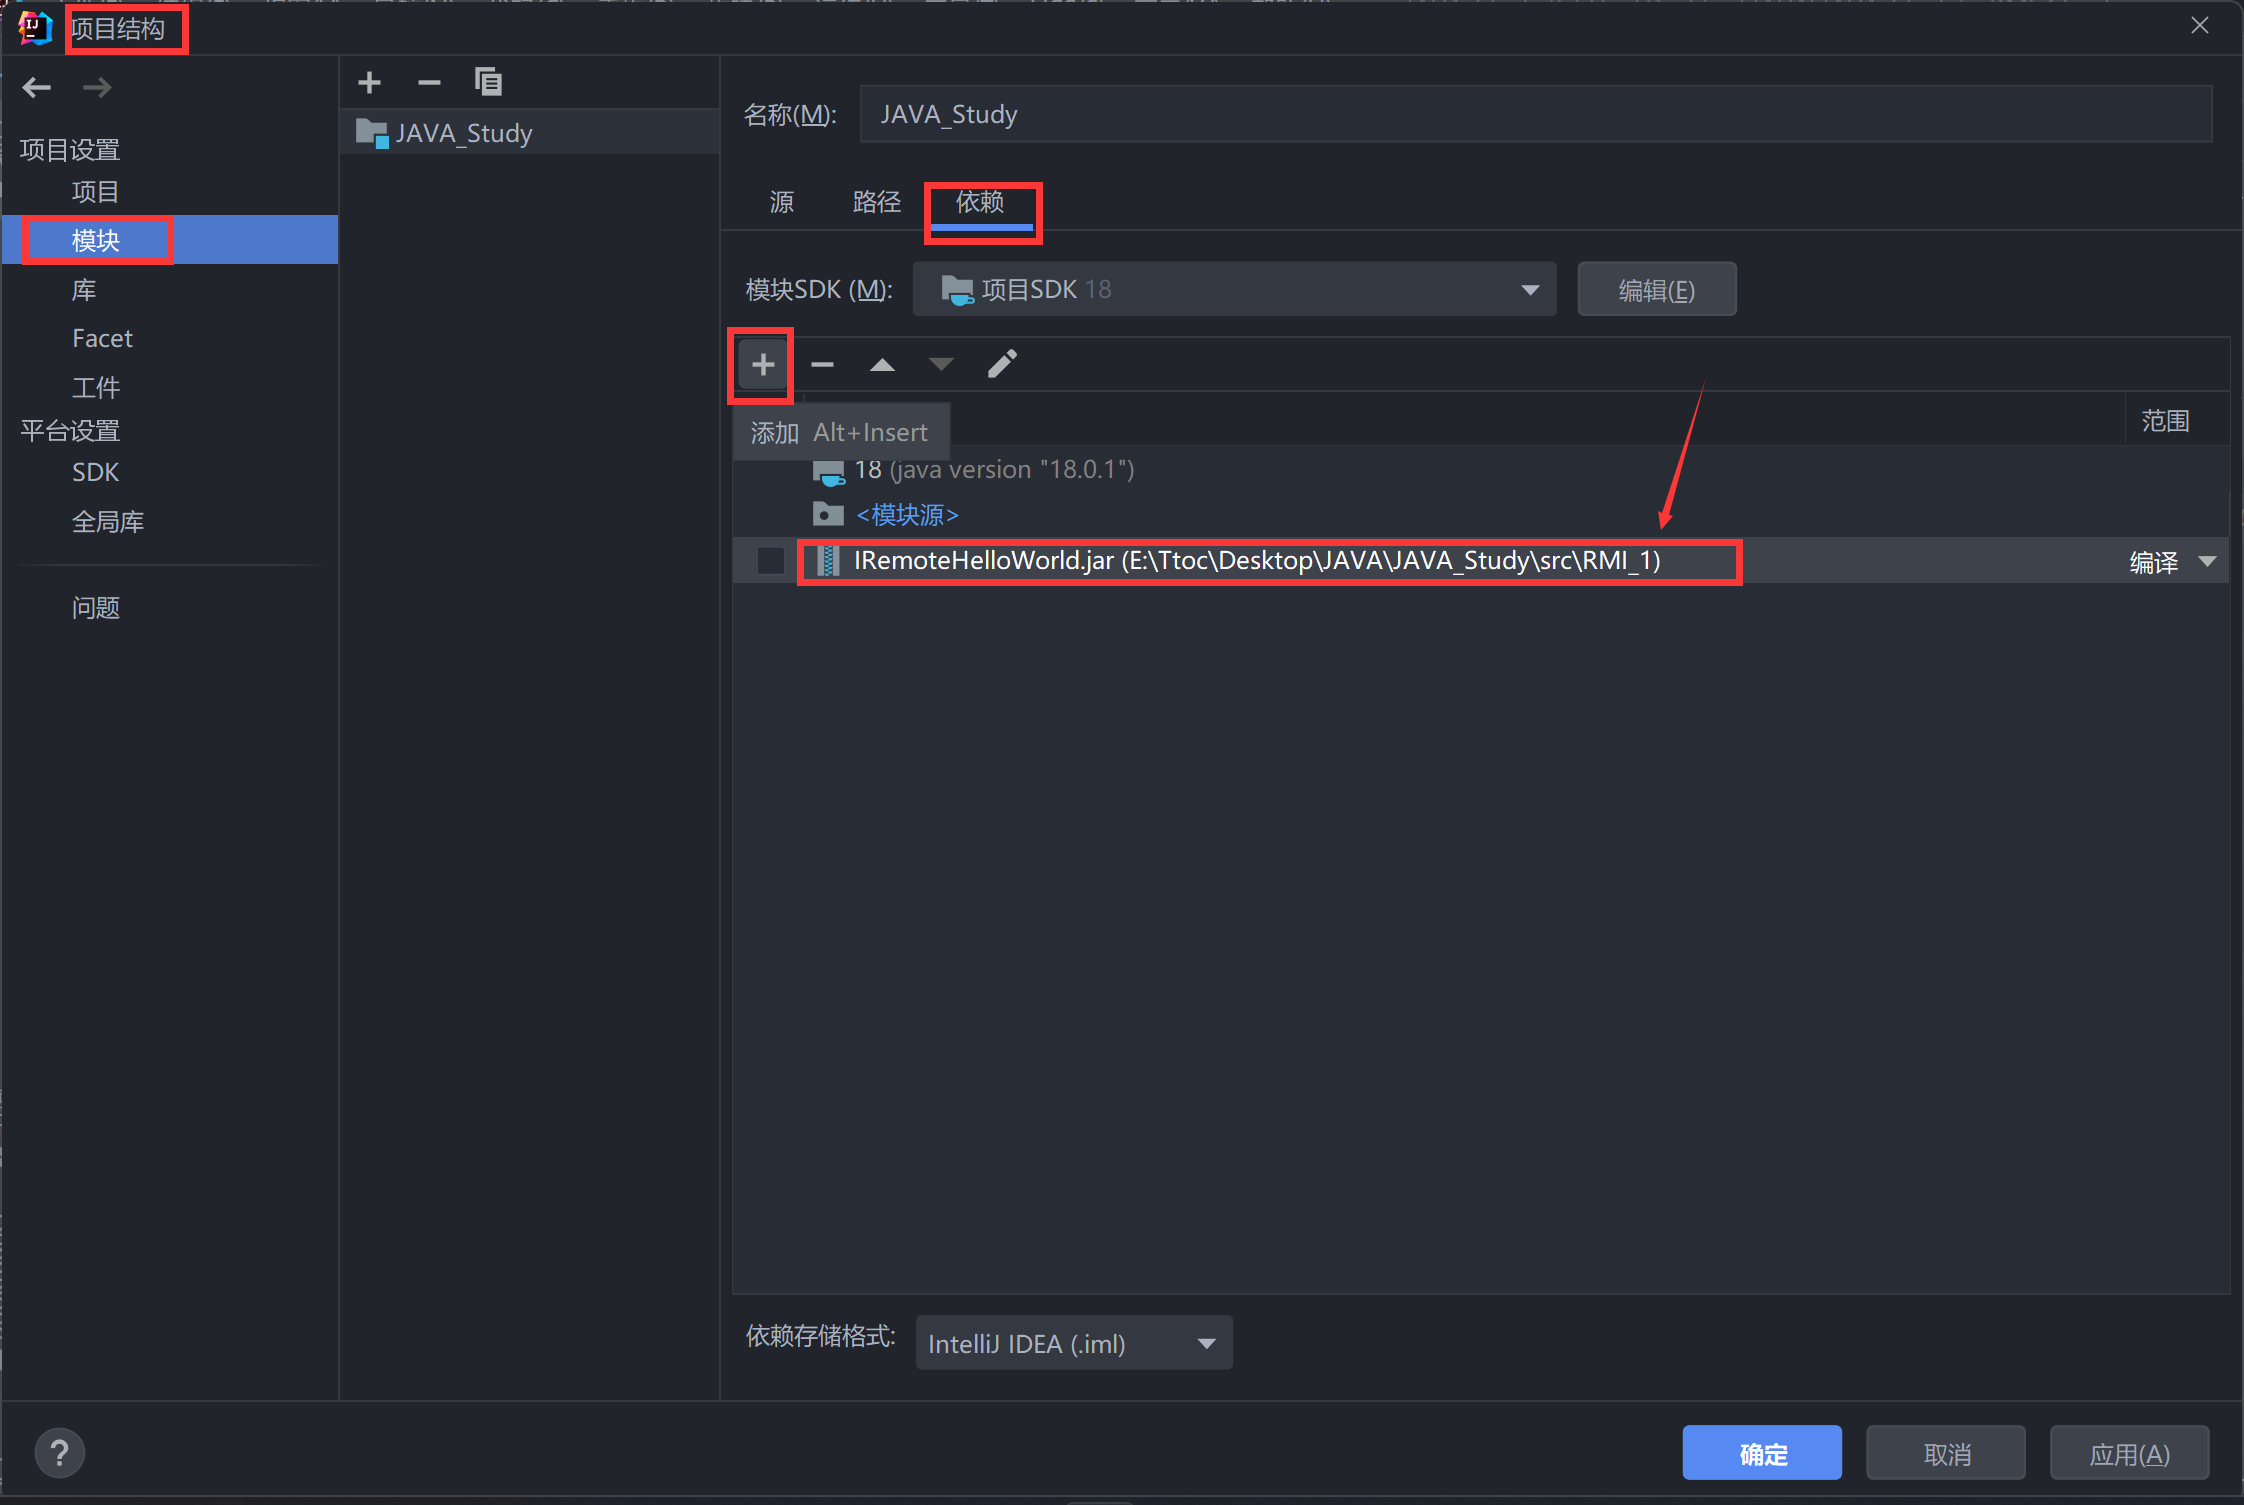
Task: Switch to the 源 tab
Action: [x=782, y=202]
